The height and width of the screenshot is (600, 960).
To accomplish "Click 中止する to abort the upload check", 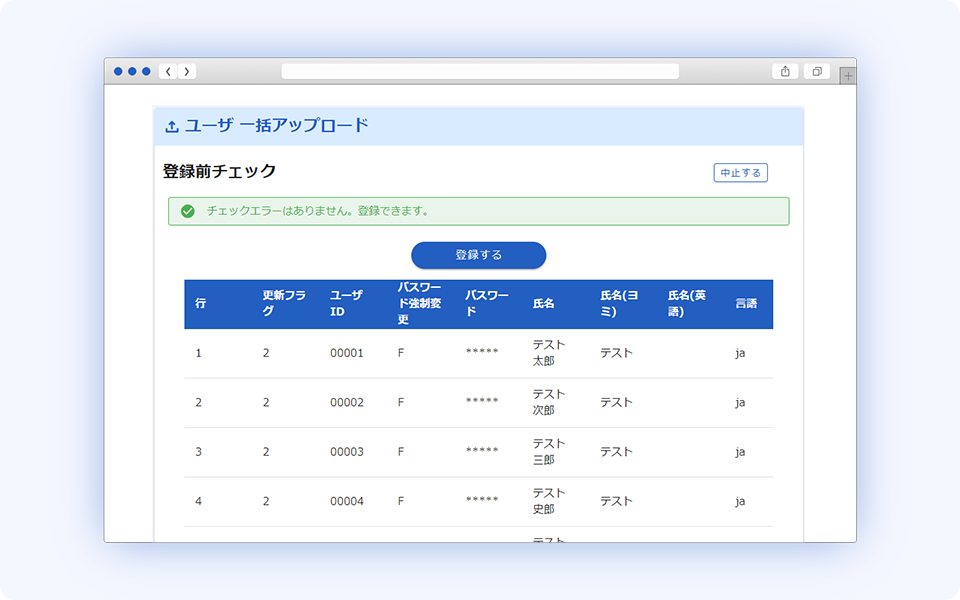I will 739,172.
